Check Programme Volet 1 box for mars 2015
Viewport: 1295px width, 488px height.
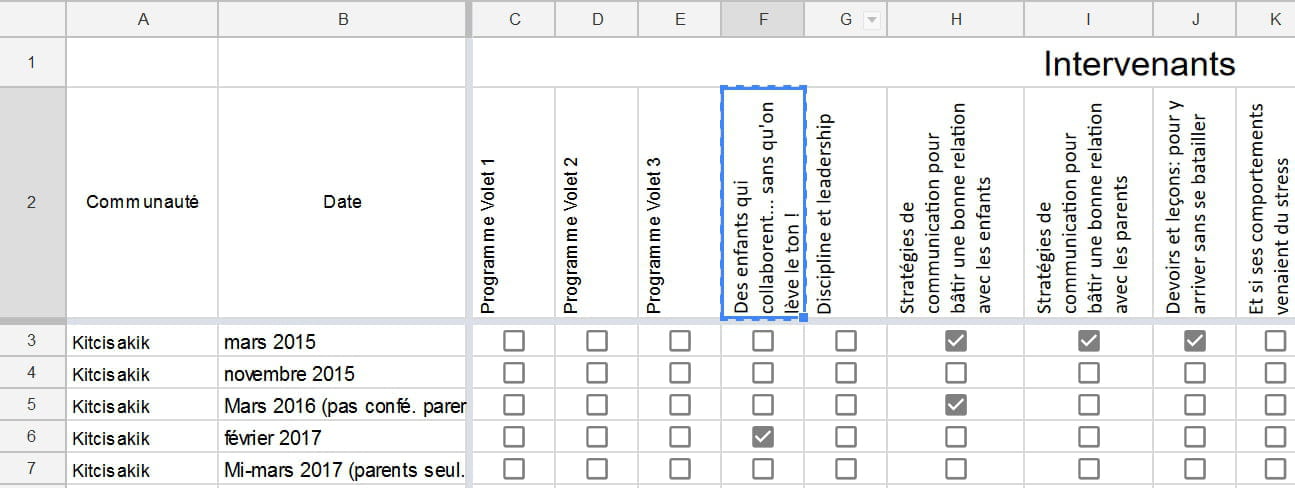pos(514,341)
